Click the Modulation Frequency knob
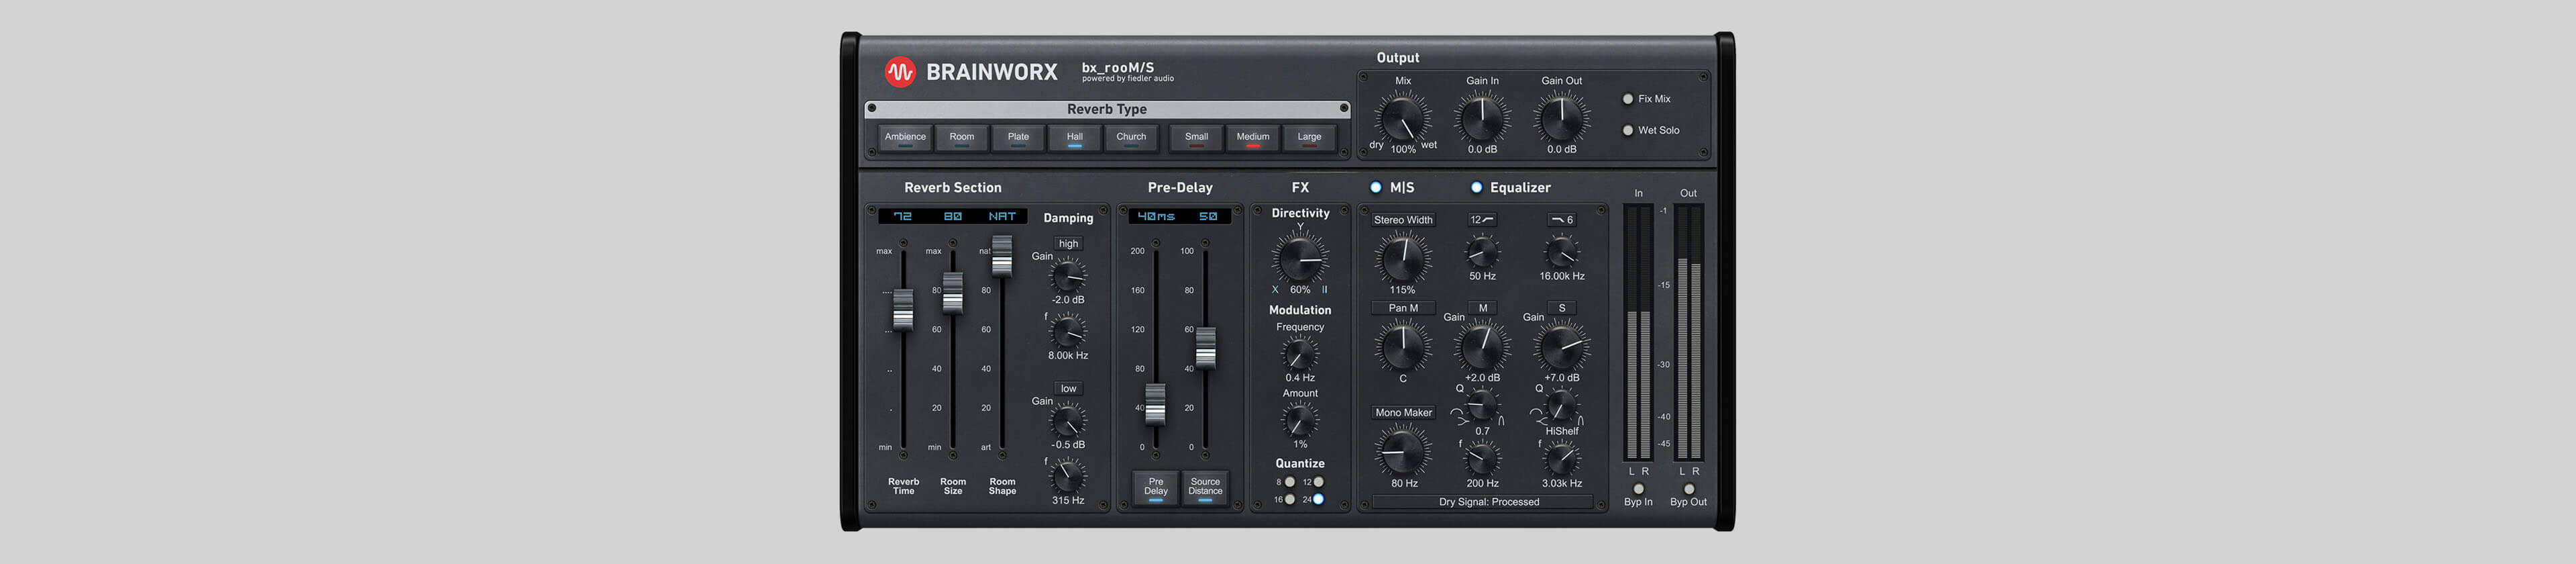 pos(1299,354)
